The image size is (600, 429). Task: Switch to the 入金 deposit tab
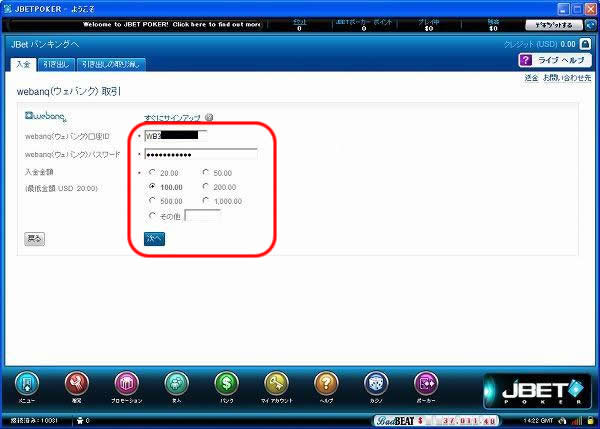pos(23,64)
